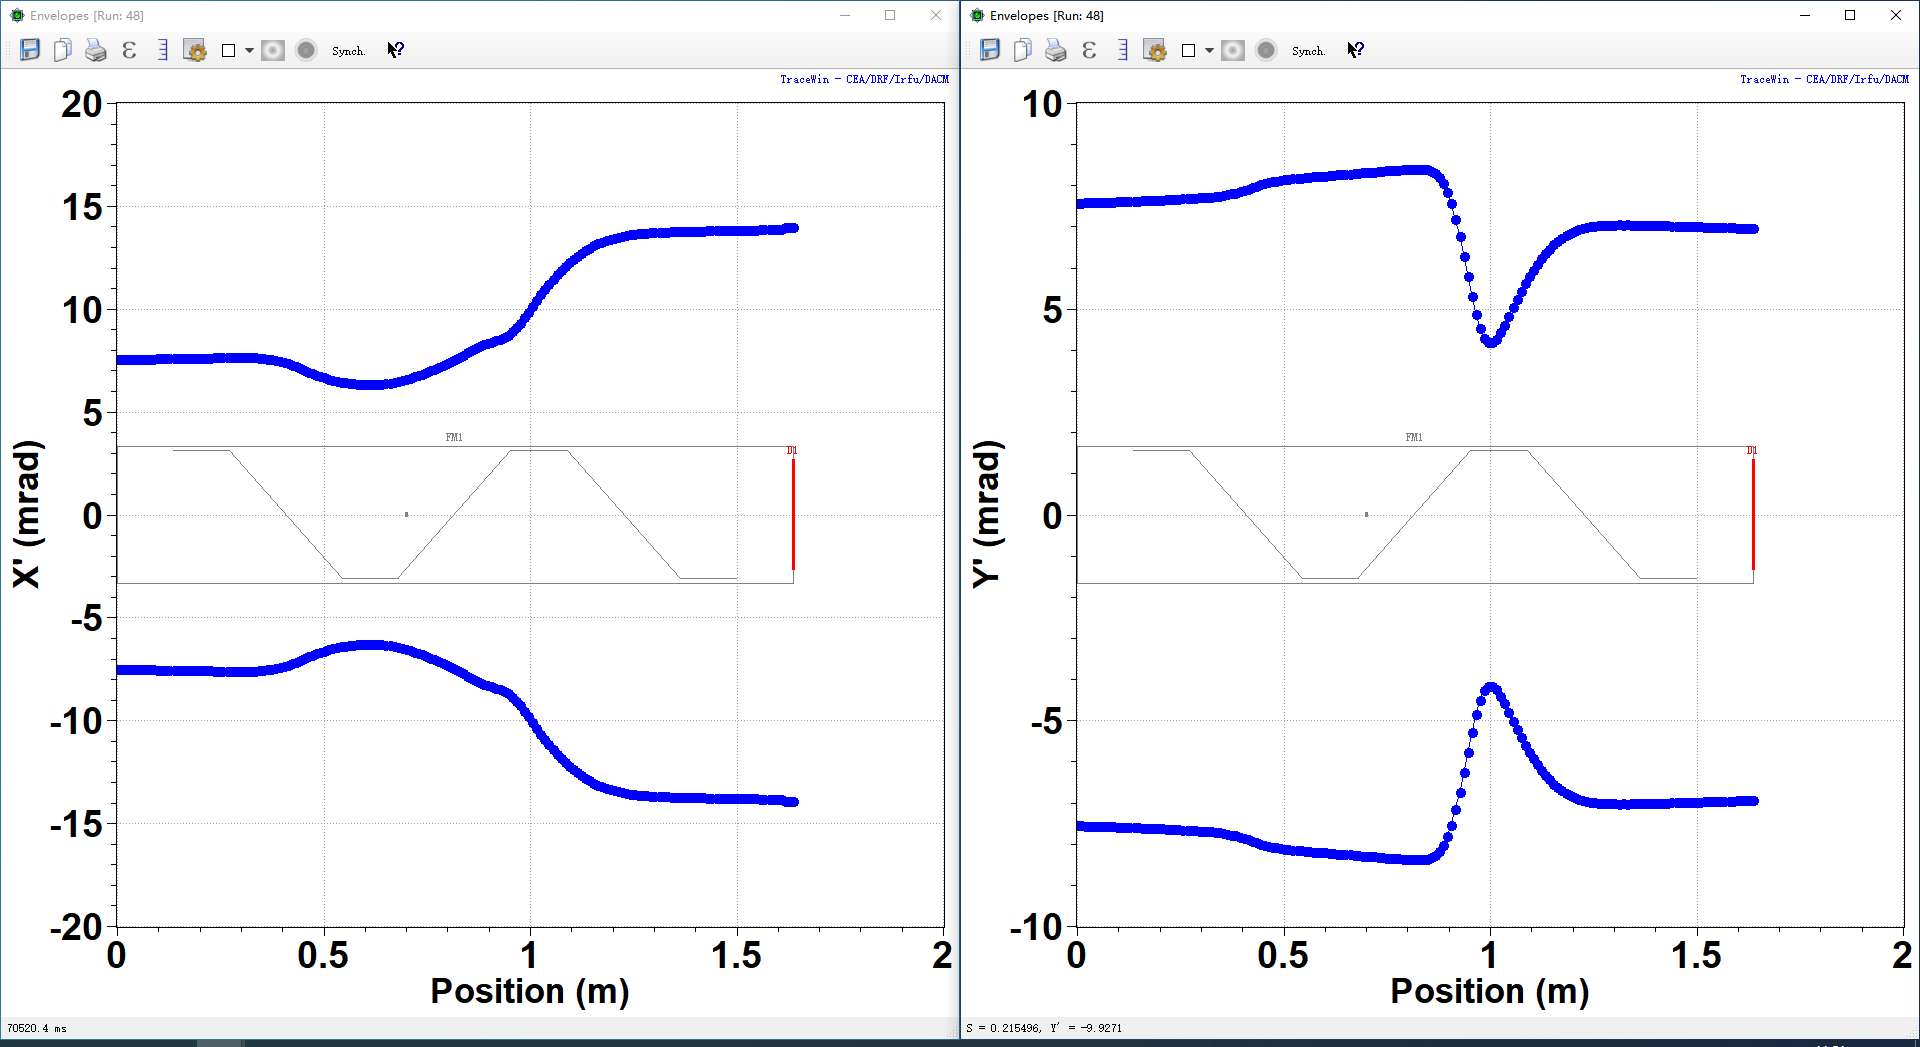Open plot settings gear in left window
Screen dimensions: 1920x1047
click(x=195, y=50)
